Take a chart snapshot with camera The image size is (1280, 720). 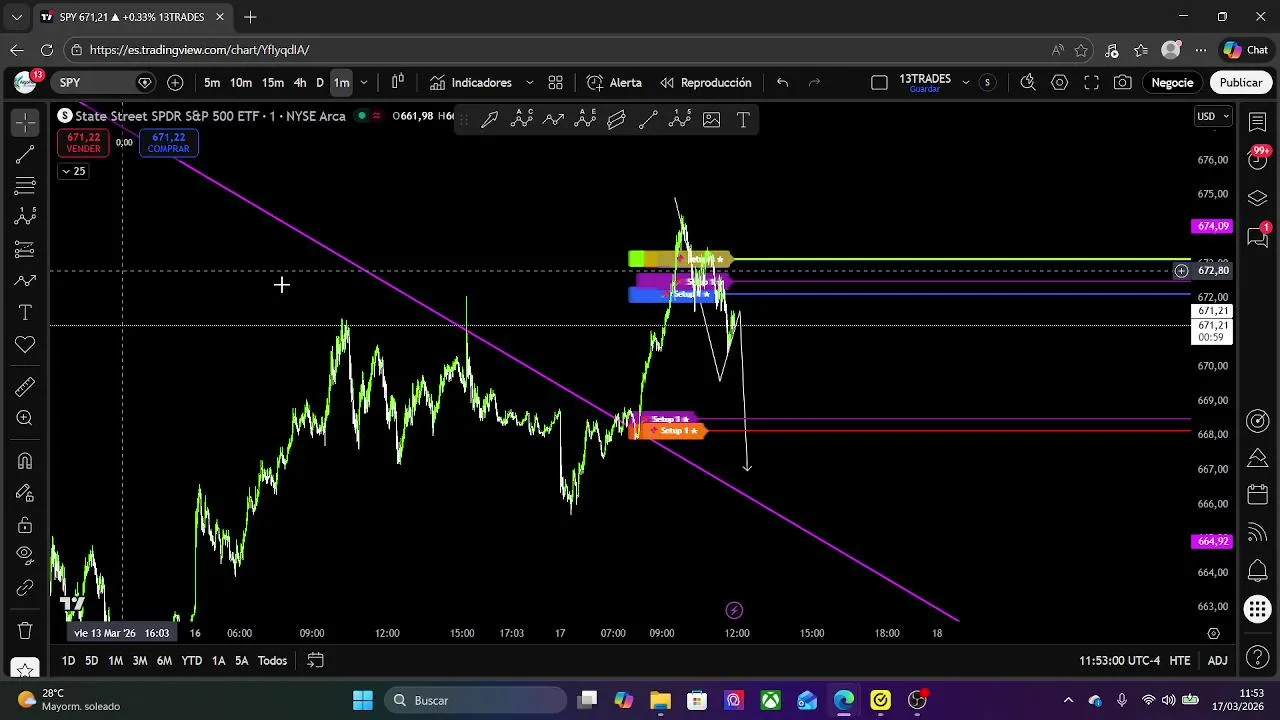[x=1123, y=83]
